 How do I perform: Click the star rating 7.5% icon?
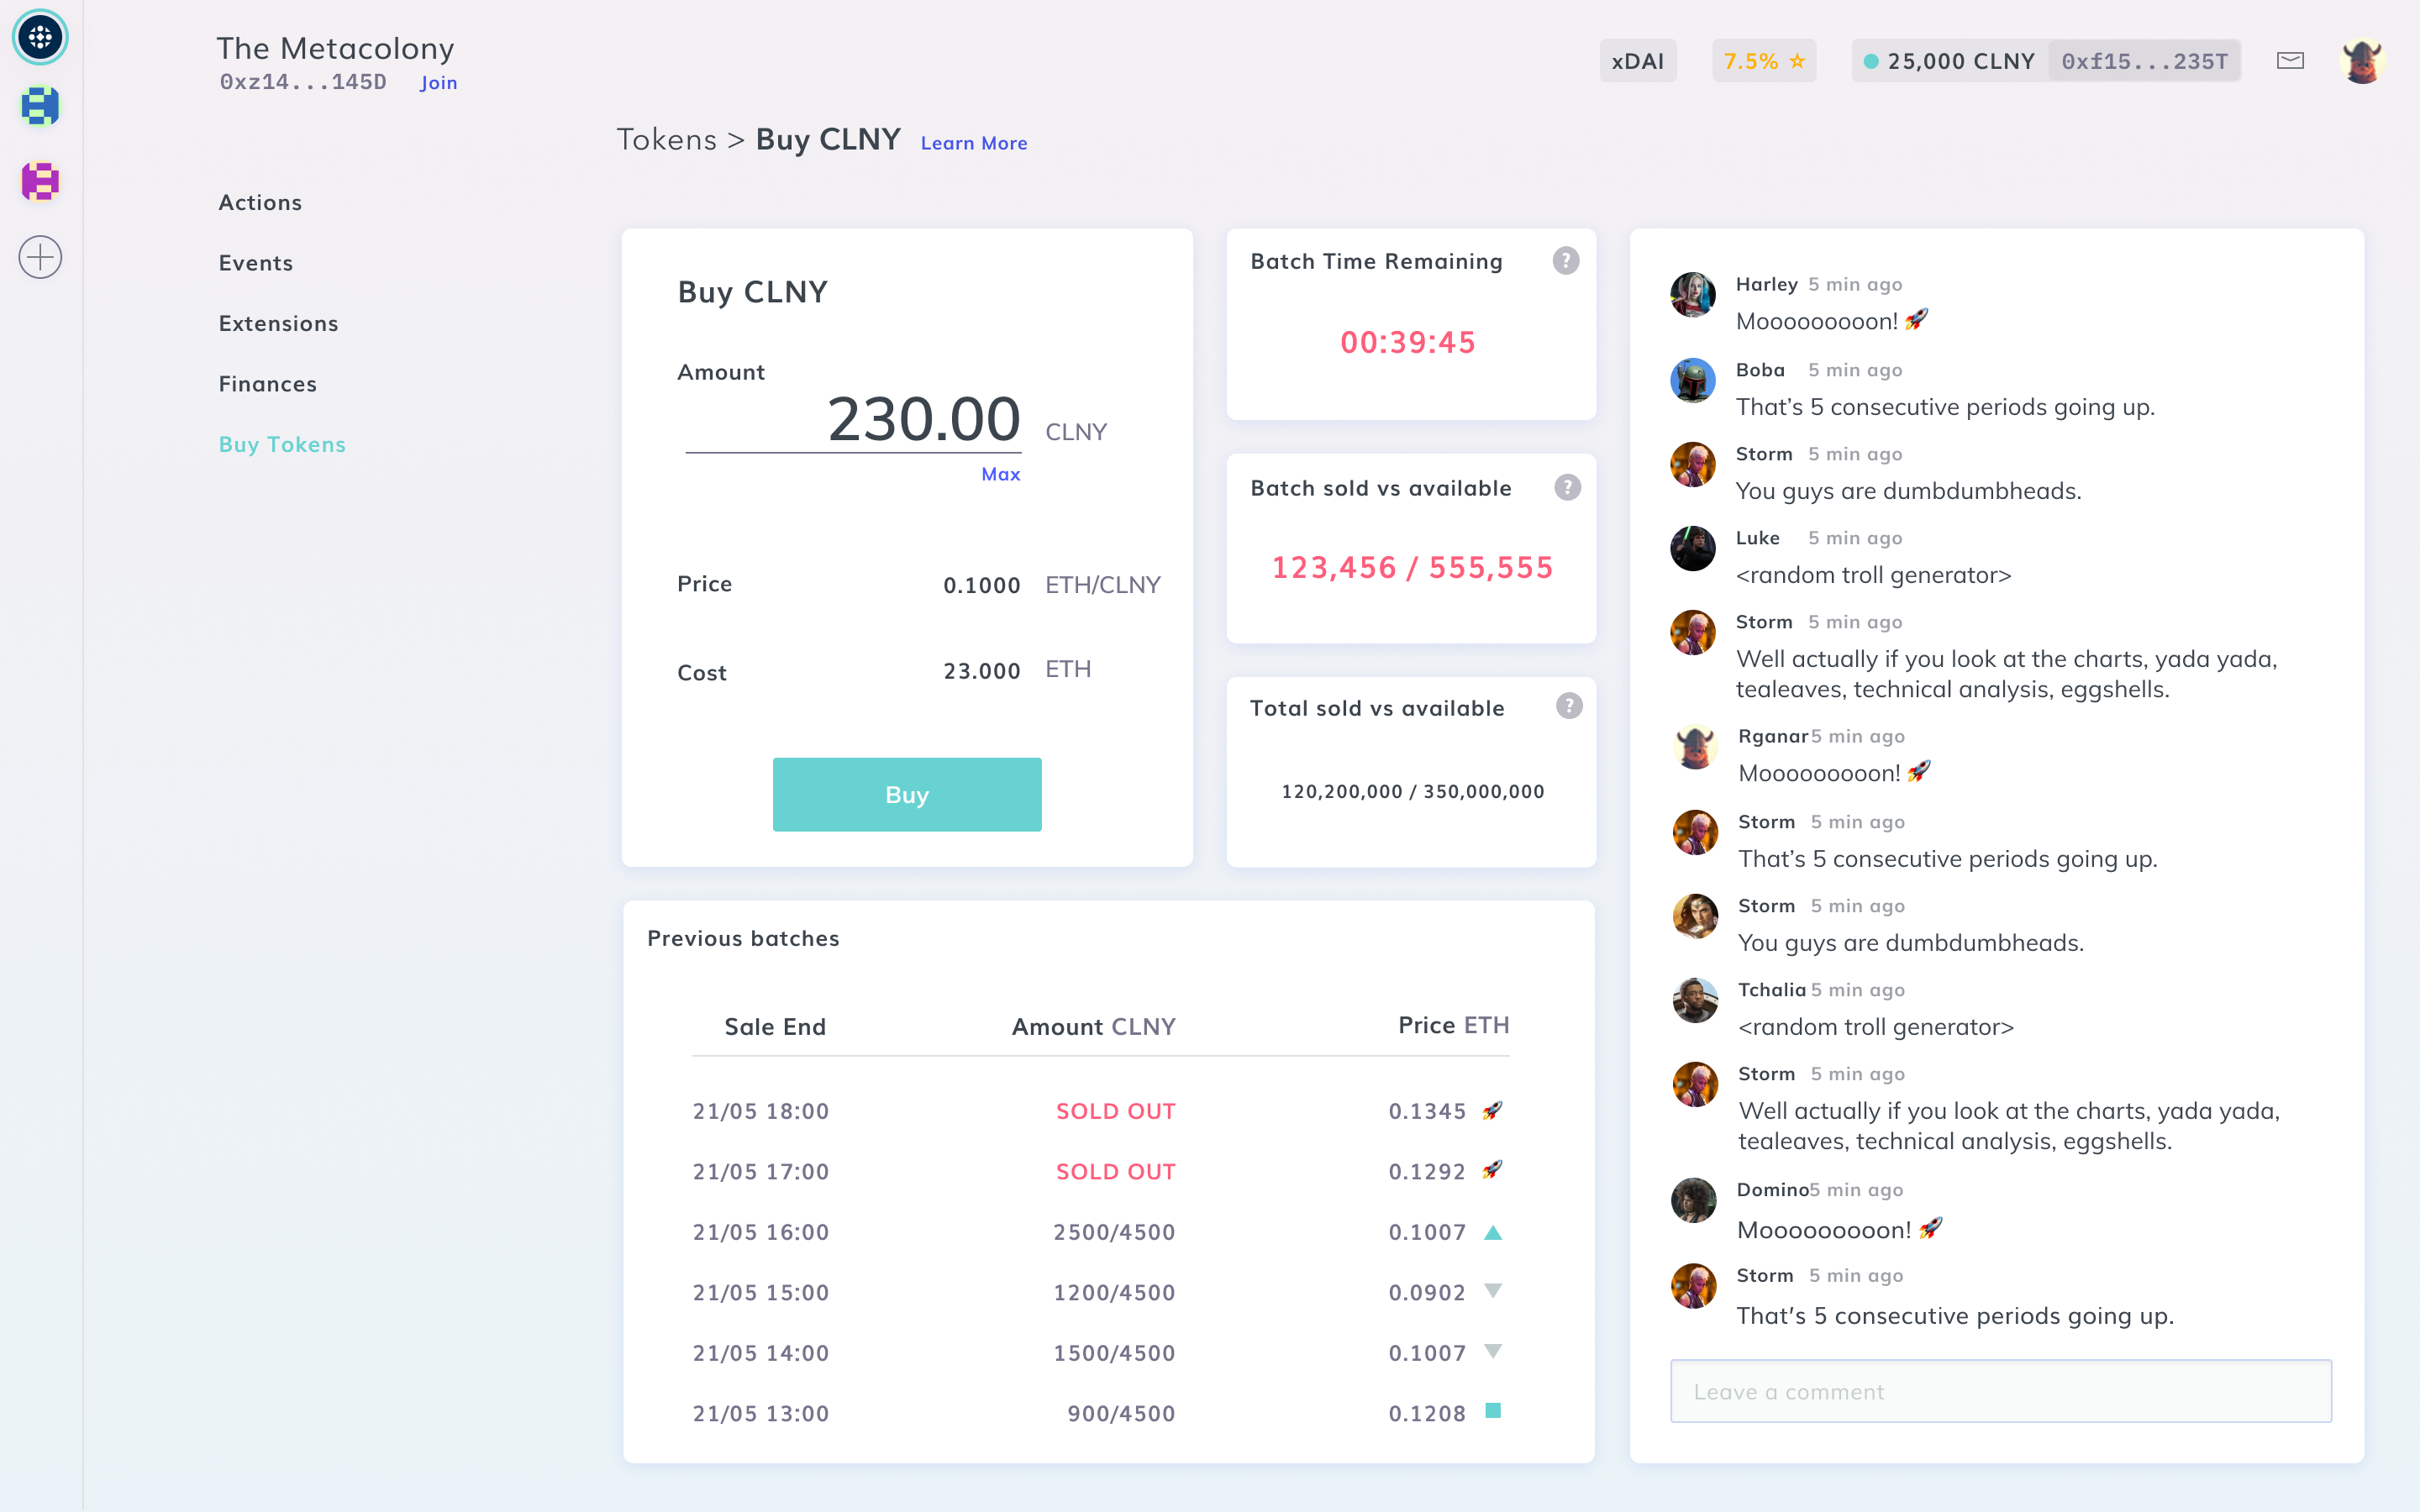coord(1765,61)
